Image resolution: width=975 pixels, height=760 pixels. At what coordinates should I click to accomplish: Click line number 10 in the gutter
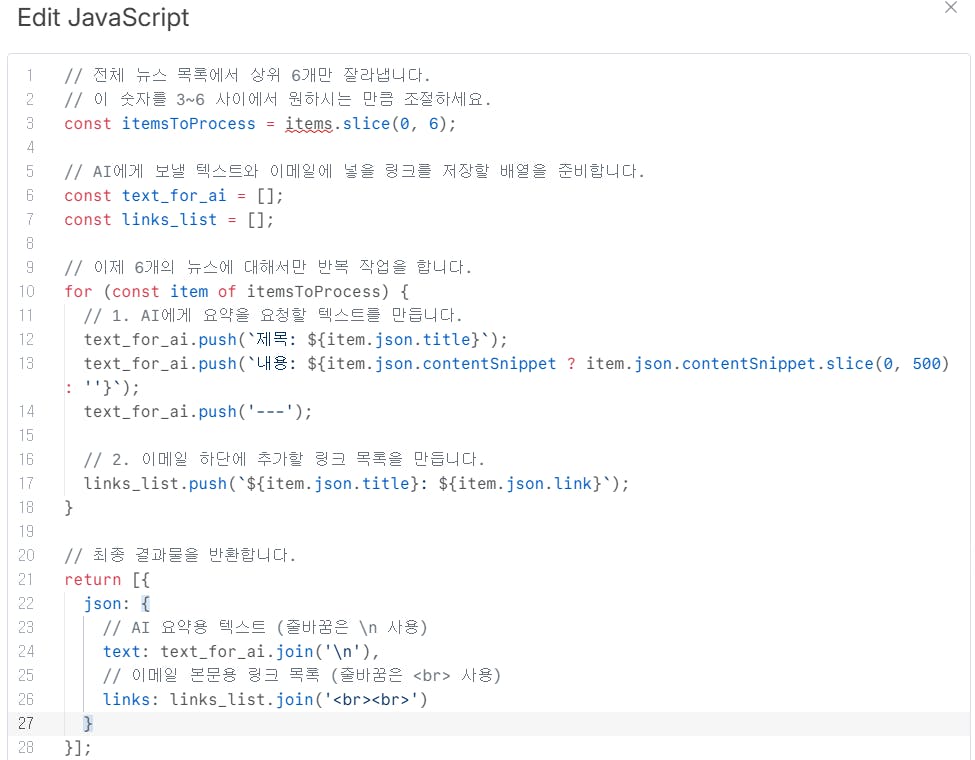coord(26,291)
